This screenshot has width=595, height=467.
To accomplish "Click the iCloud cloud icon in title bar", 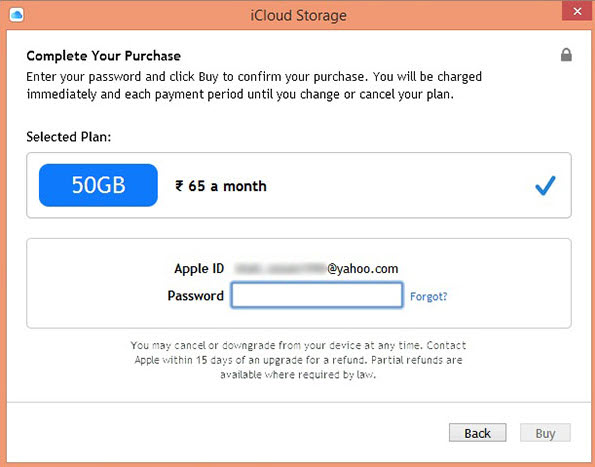I will tap(16, 15).
